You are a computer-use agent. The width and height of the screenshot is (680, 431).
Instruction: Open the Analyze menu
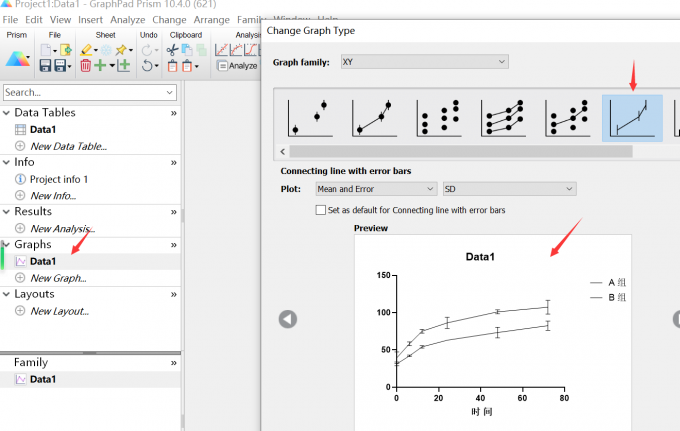tap(127, 19)
